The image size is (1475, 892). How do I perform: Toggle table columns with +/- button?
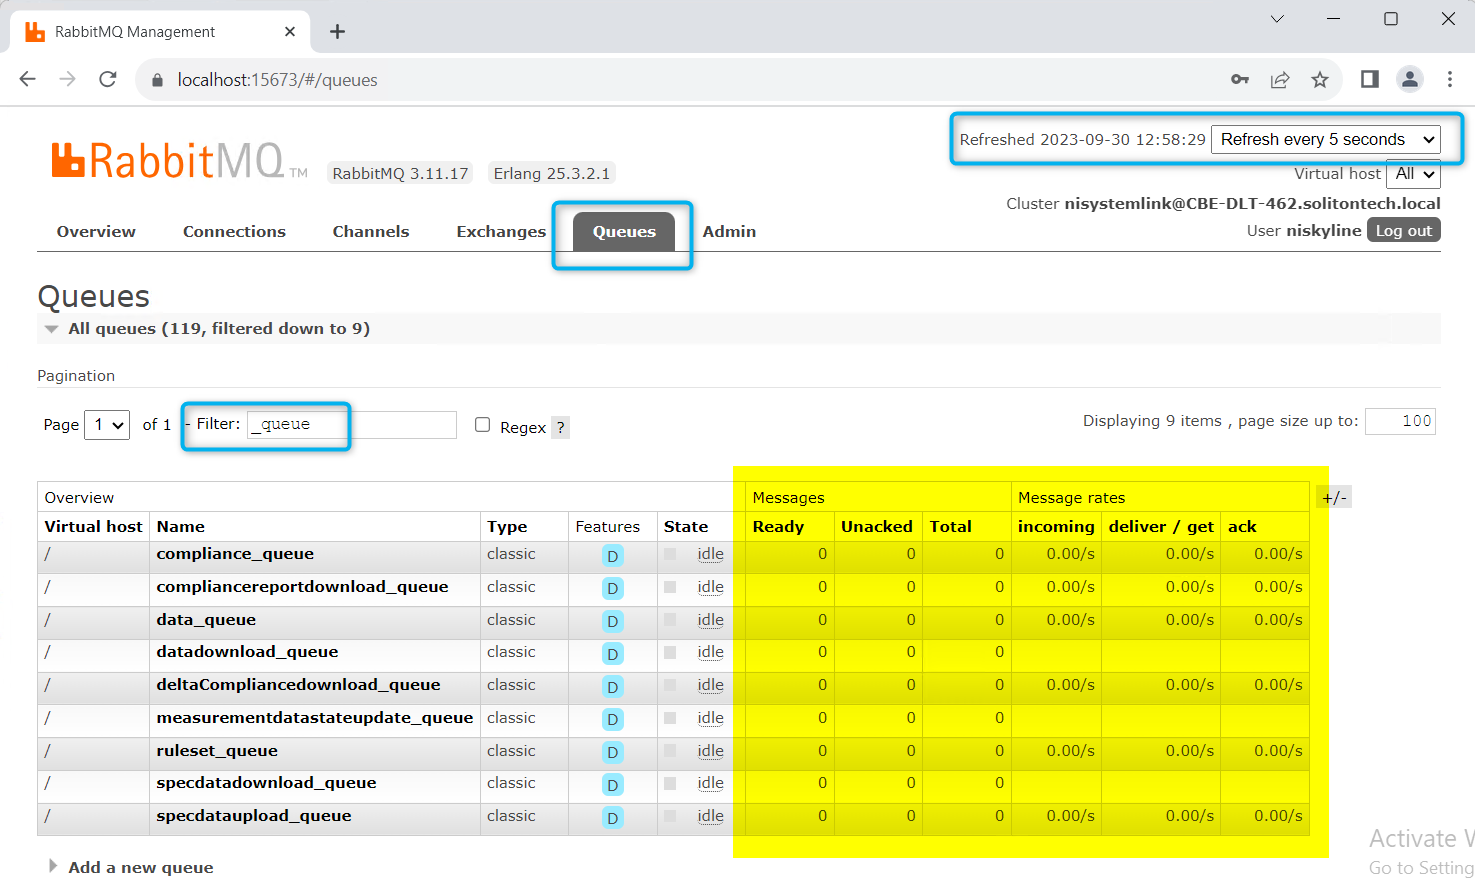(x=1334, y=497)
